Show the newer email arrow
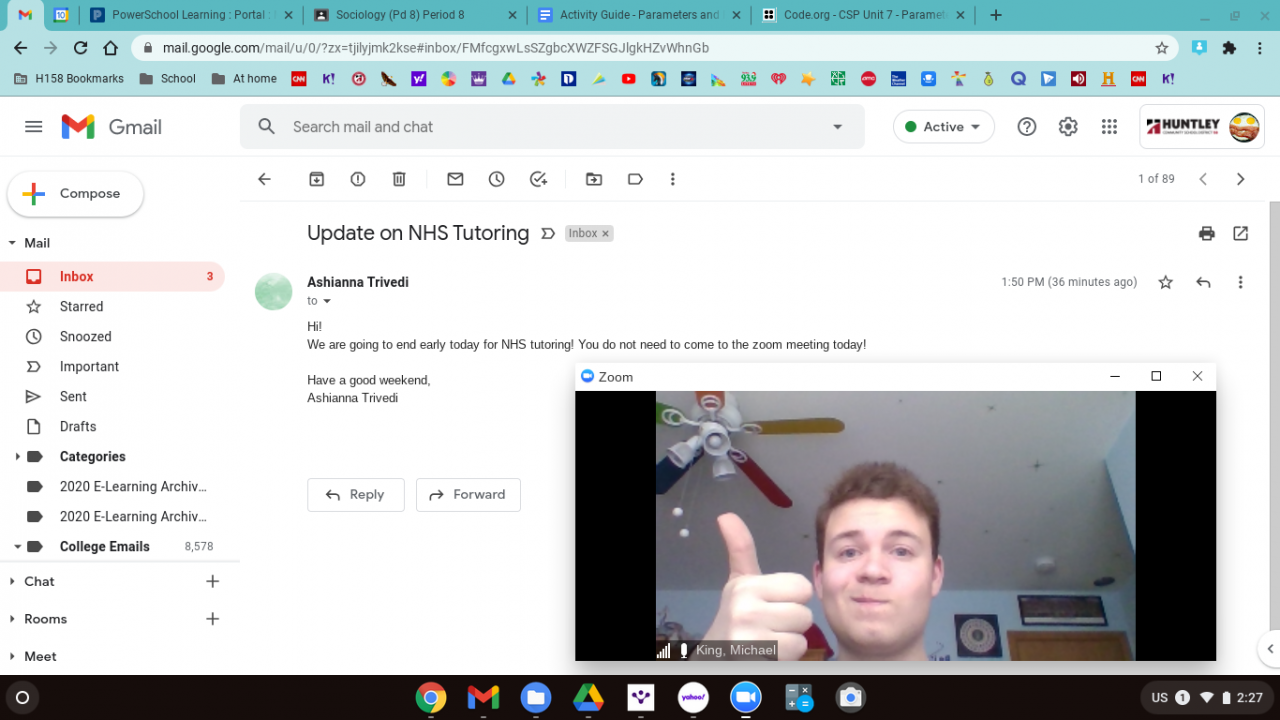This screenshot has width=1280, height=720. (1203, 179)
